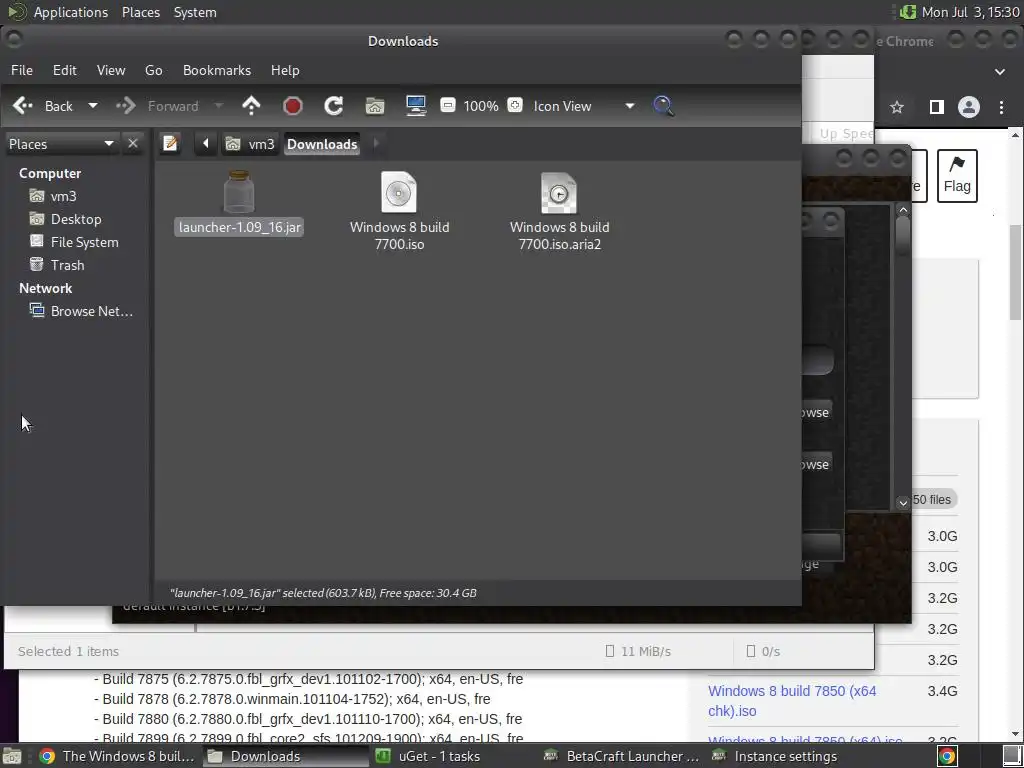This screenshot has height=768, width=1024.
Task: Open the Help menu
Action: pos(285,70)
